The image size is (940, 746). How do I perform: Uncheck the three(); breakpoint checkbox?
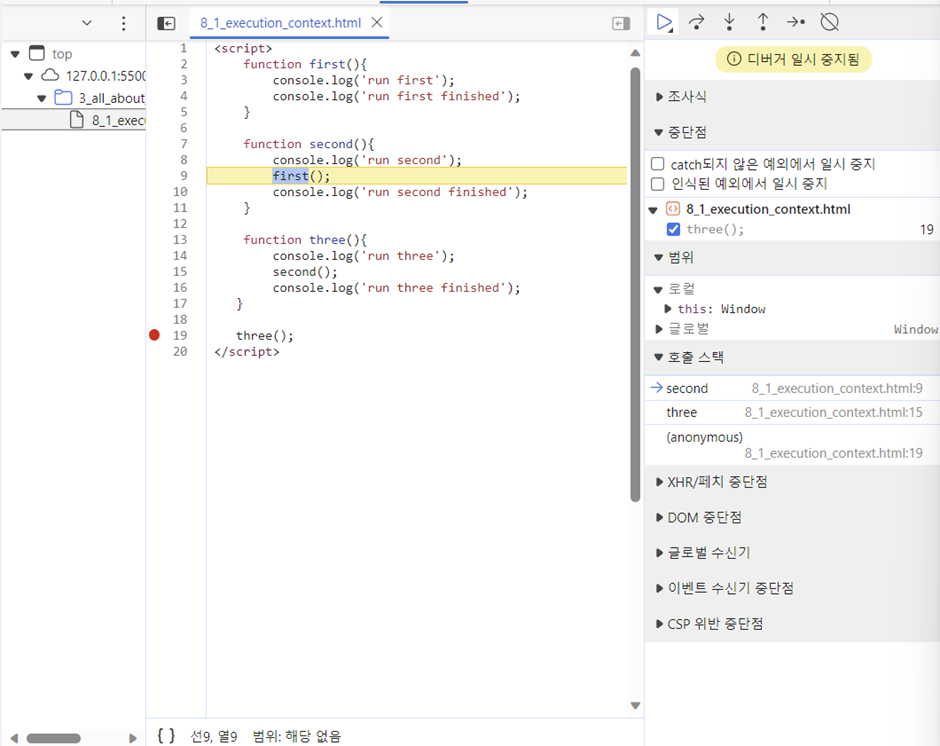tap(673, 229)
